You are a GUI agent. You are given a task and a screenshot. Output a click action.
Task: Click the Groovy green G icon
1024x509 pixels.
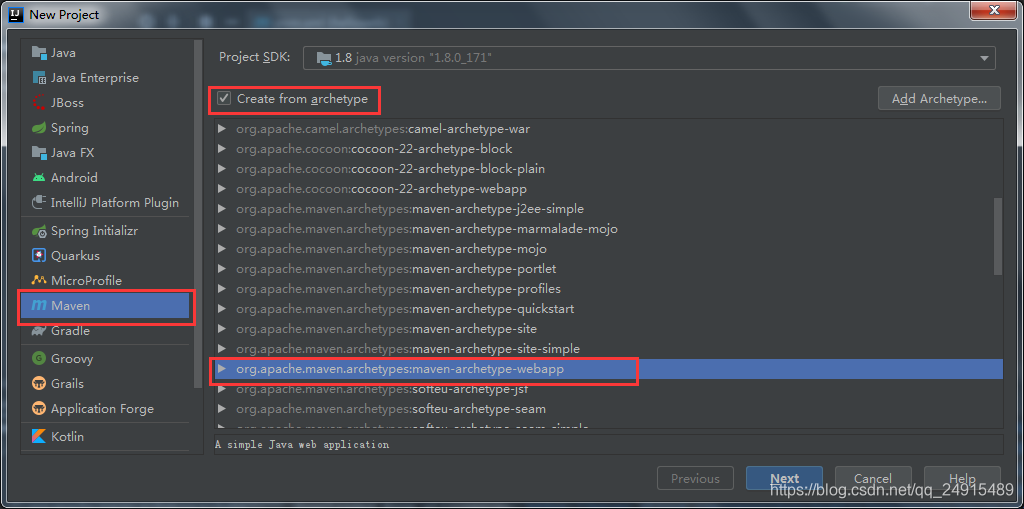coord(39,359)
